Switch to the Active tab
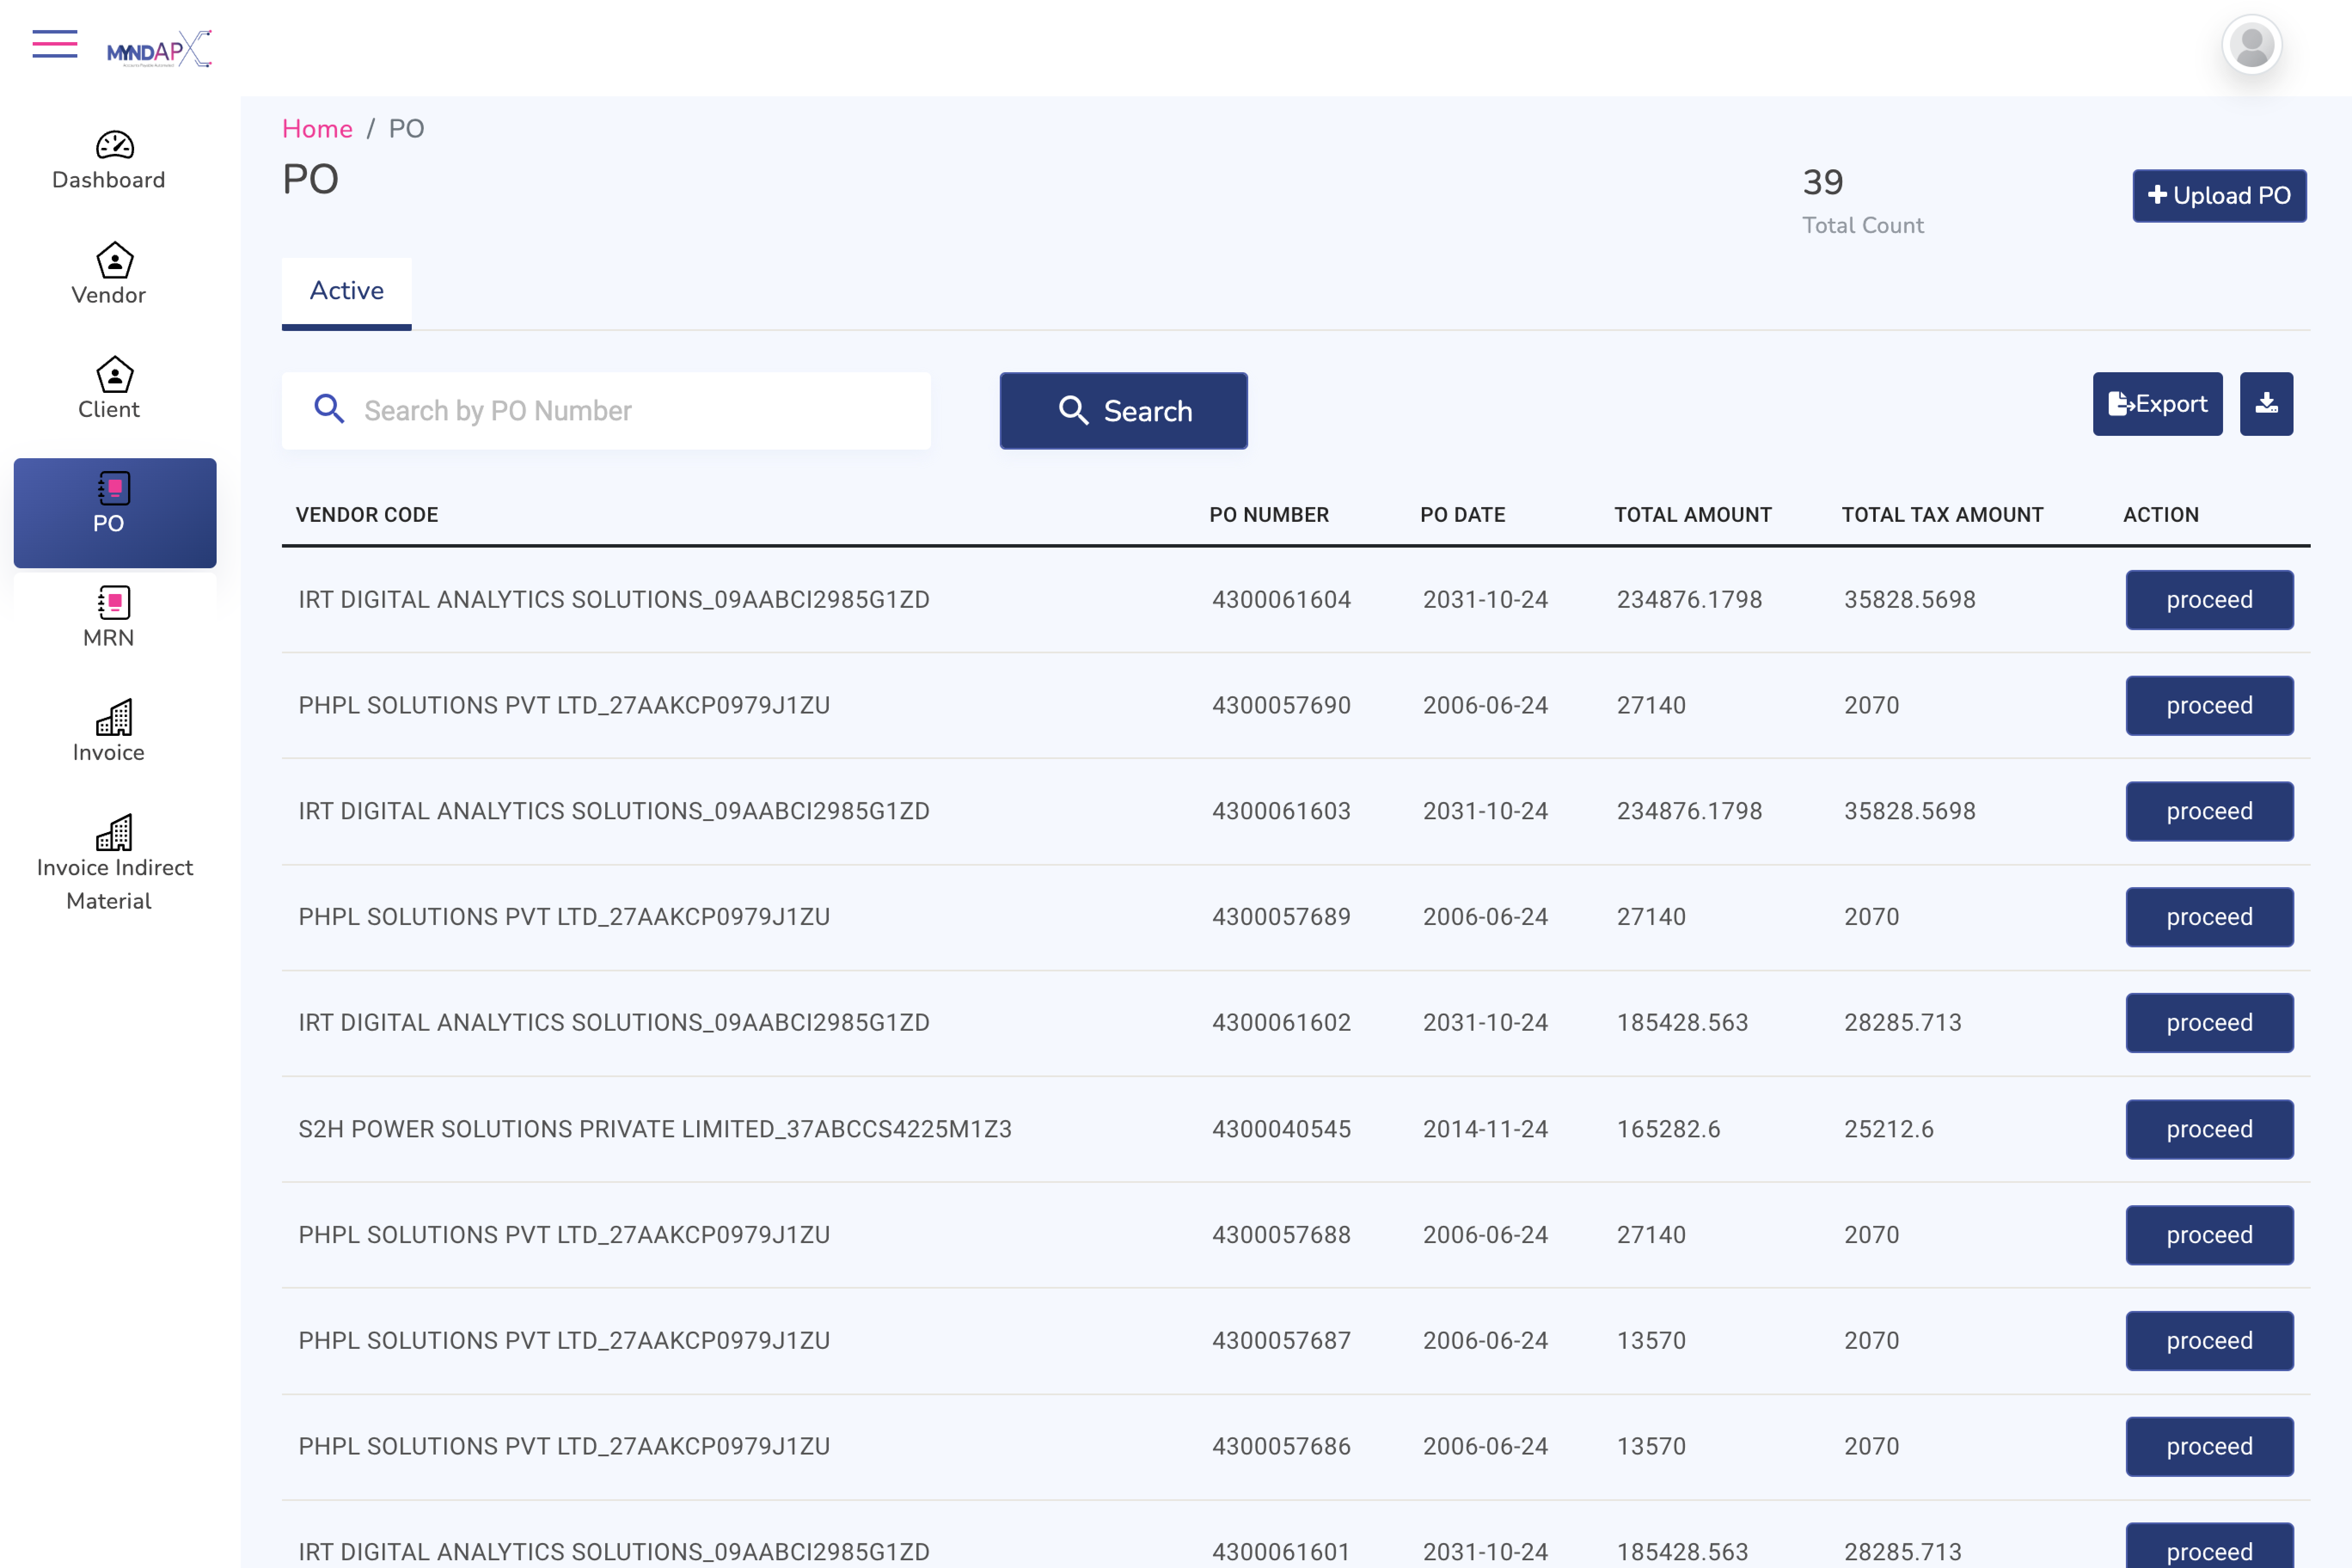Screen dimensions: 2352x1568 click(346, 291)
